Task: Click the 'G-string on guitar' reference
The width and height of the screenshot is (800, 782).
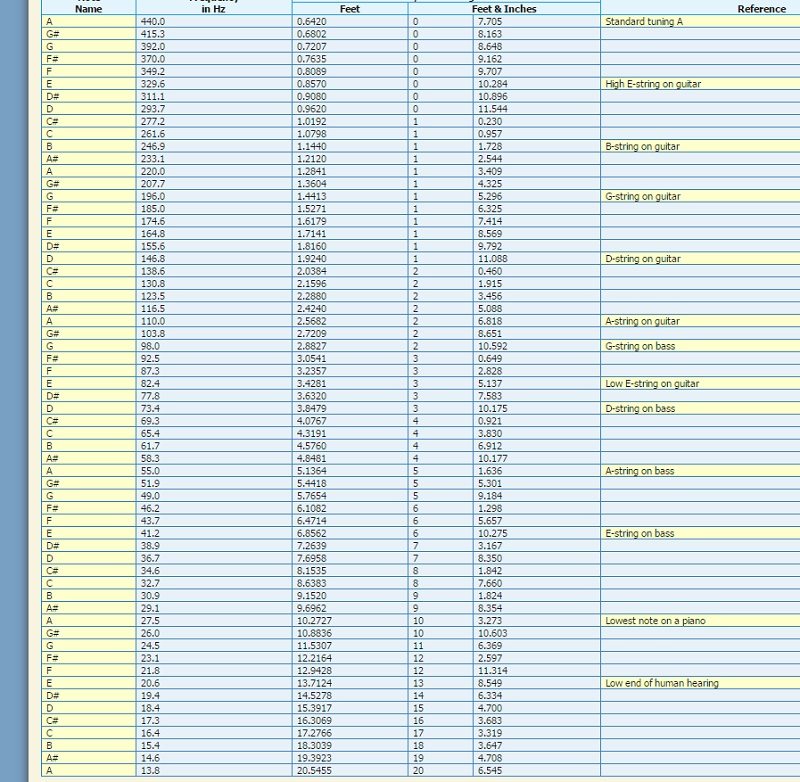Action: (x=700, y=196)
